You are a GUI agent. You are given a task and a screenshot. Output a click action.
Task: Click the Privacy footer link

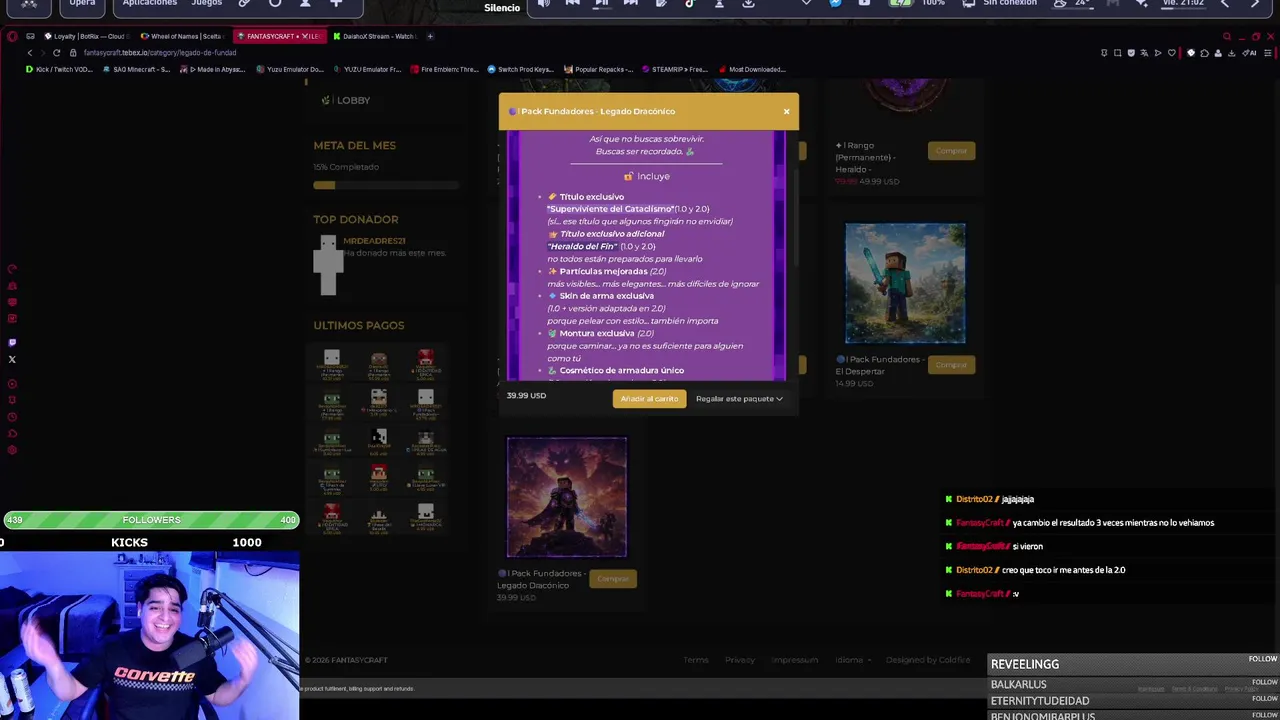pyautogui.click(x=740, y=660)
